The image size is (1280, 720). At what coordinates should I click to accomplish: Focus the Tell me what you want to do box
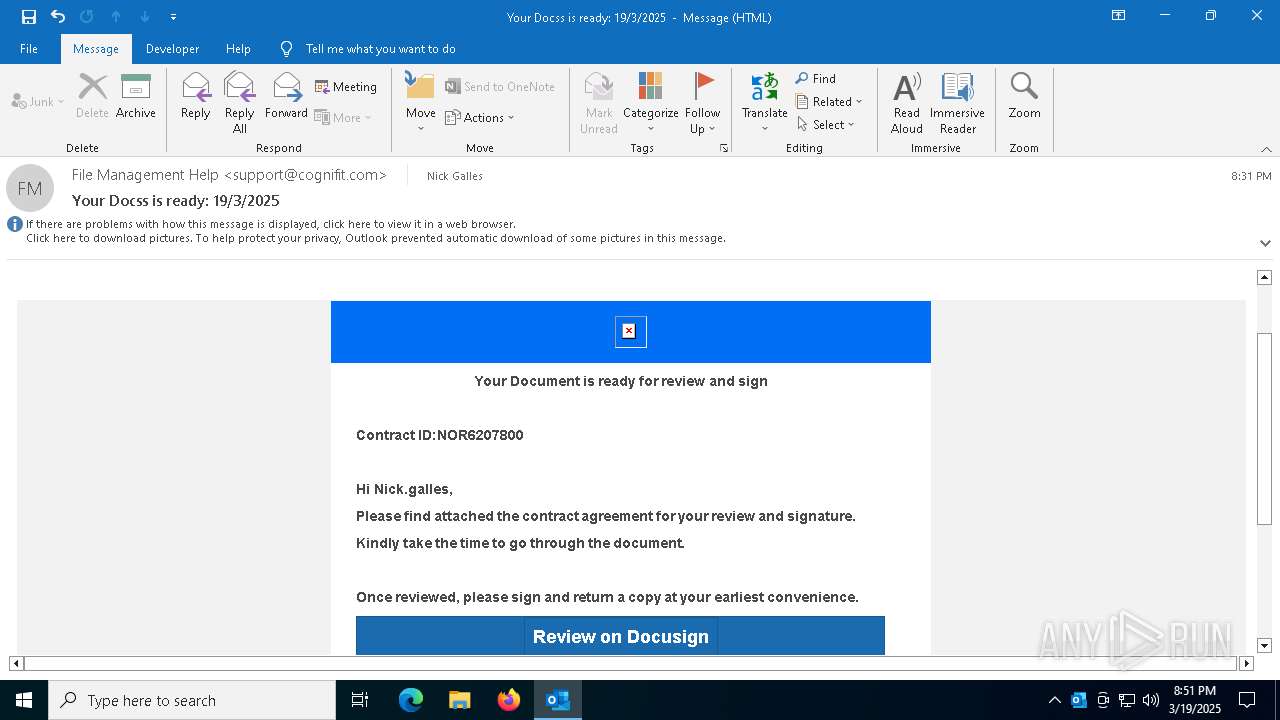pos(380,49)
